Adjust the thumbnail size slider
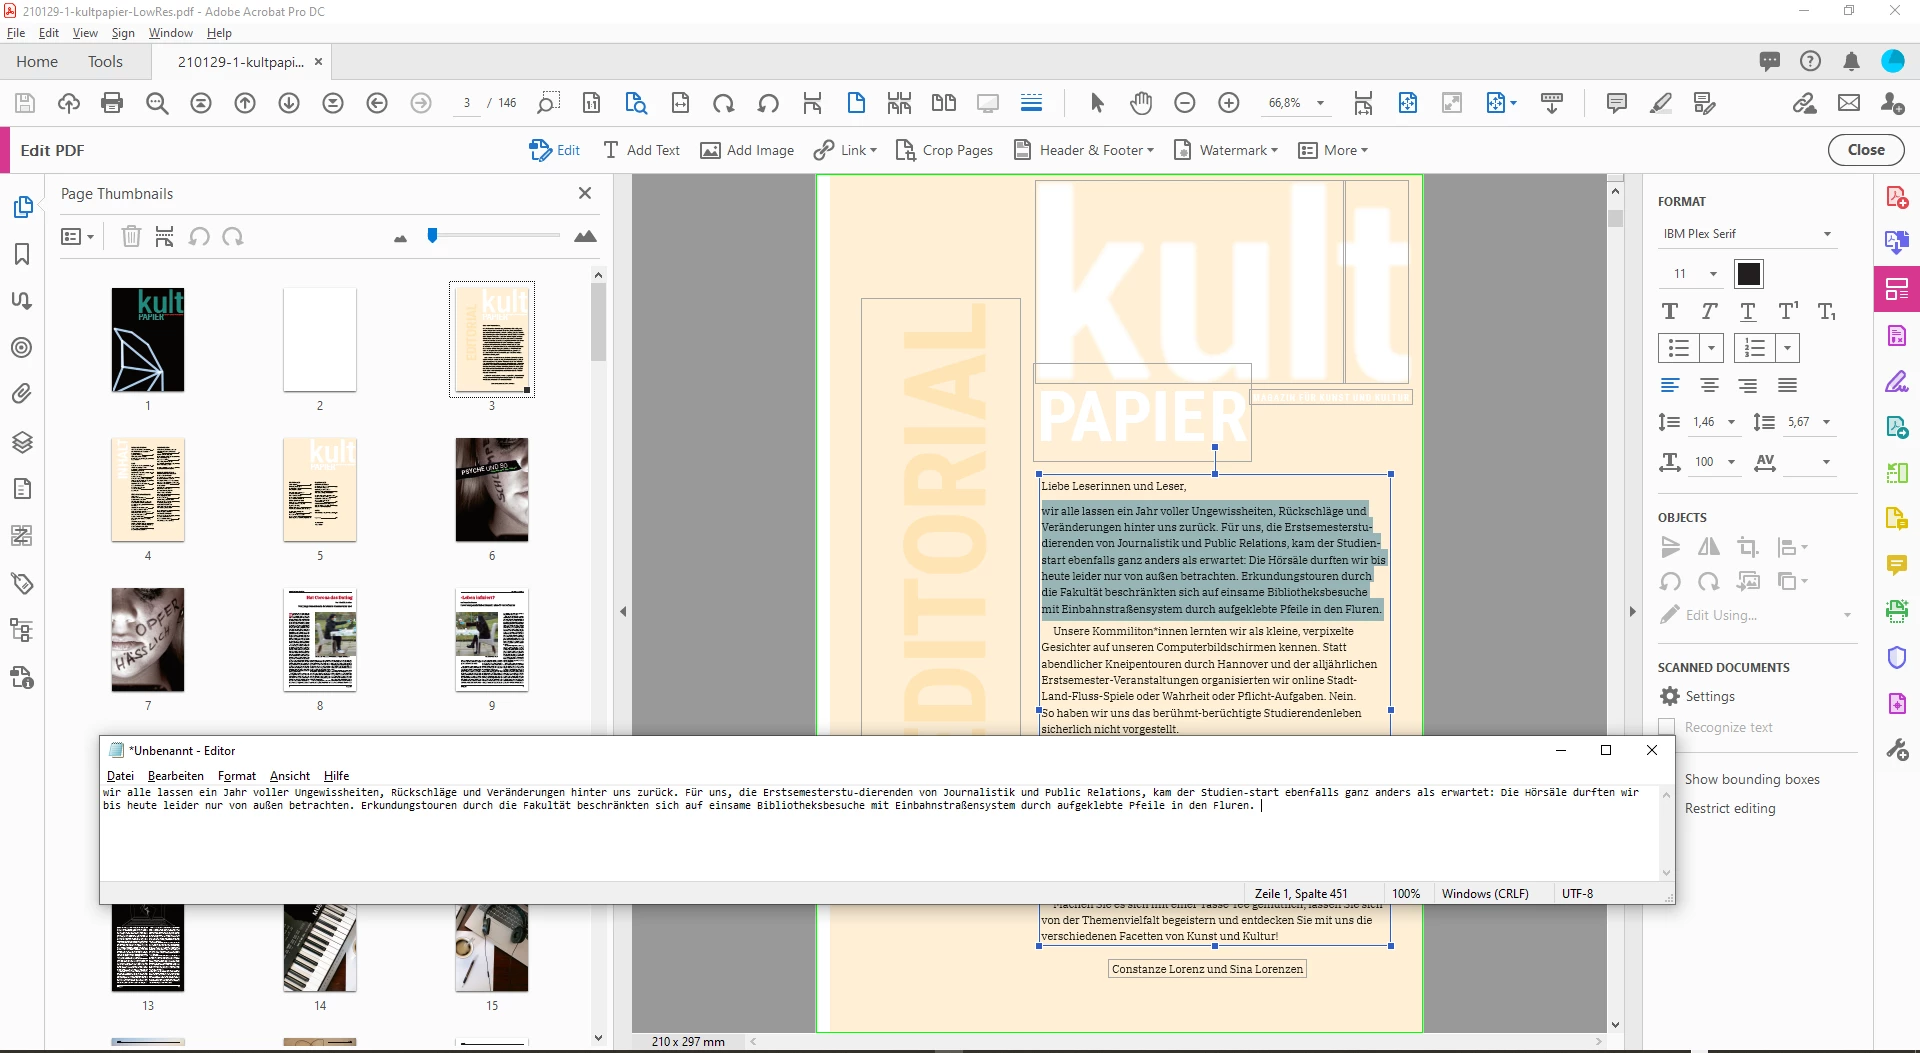The image size is (1920, 1053). 432,236
